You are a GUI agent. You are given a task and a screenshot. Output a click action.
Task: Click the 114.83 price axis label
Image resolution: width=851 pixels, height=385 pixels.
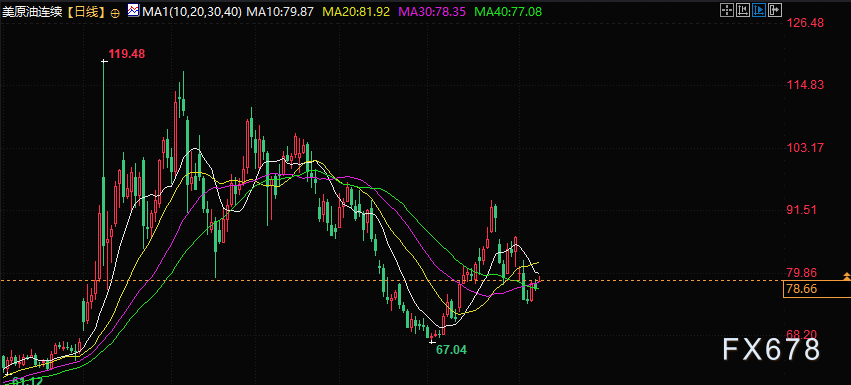805,85
